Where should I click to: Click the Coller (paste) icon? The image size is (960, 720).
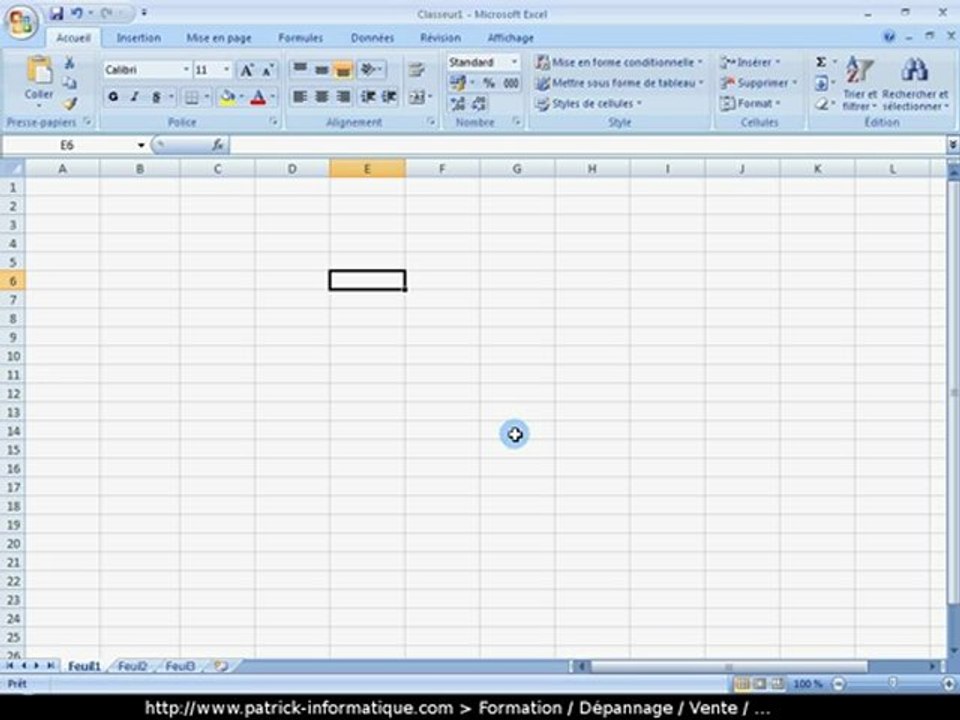point(39,70)
